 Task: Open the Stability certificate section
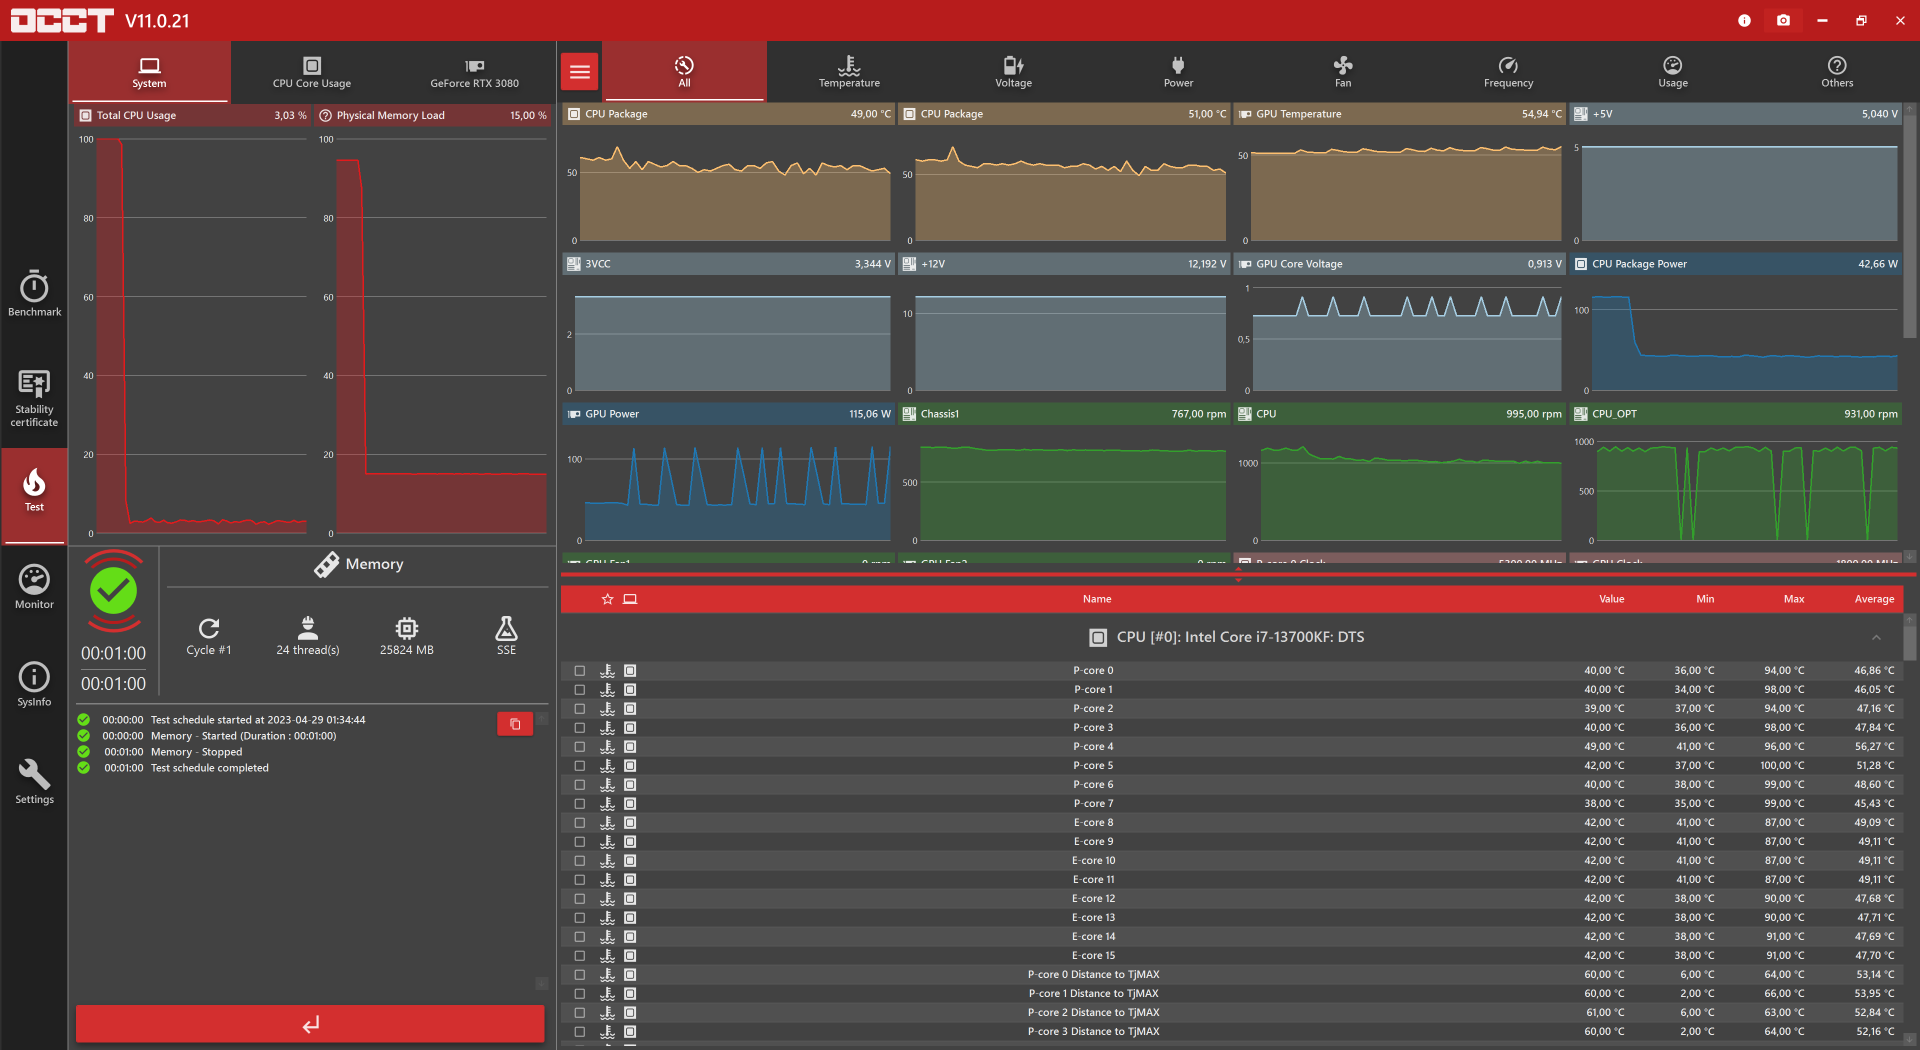click(x=34, y=398)
